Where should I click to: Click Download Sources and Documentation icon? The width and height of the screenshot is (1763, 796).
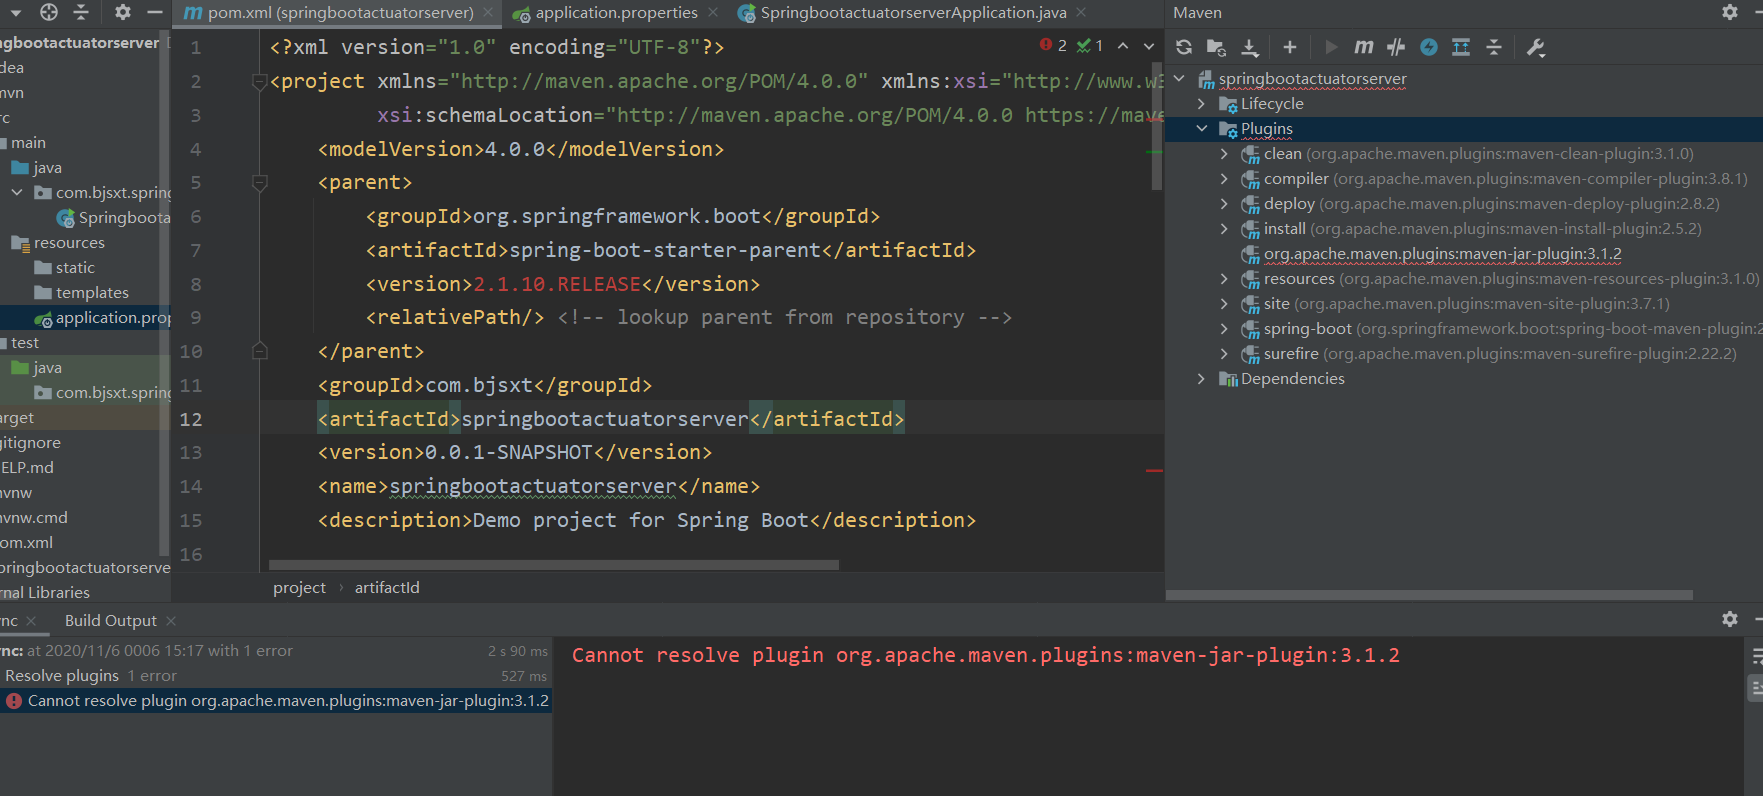(x=1250, y=47)
